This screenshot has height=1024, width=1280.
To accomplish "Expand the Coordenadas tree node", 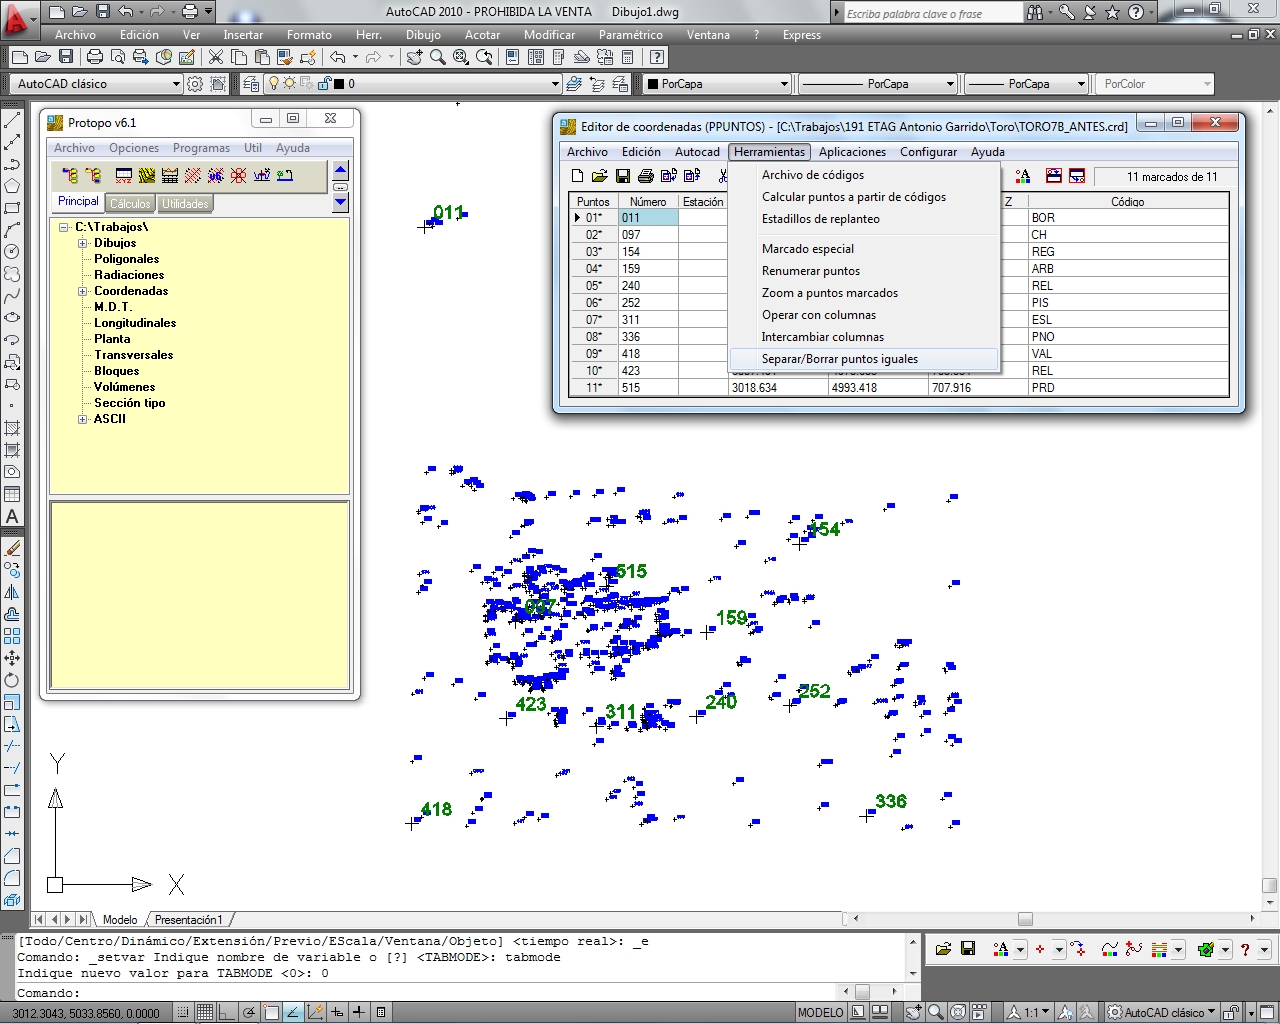I will pos(83,291).
